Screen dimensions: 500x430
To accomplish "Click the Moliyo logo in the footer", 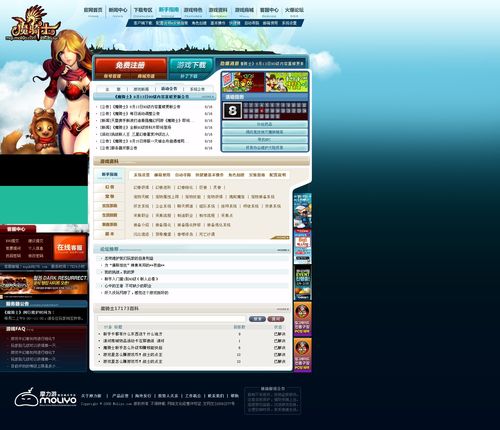I will coord(45,397).
